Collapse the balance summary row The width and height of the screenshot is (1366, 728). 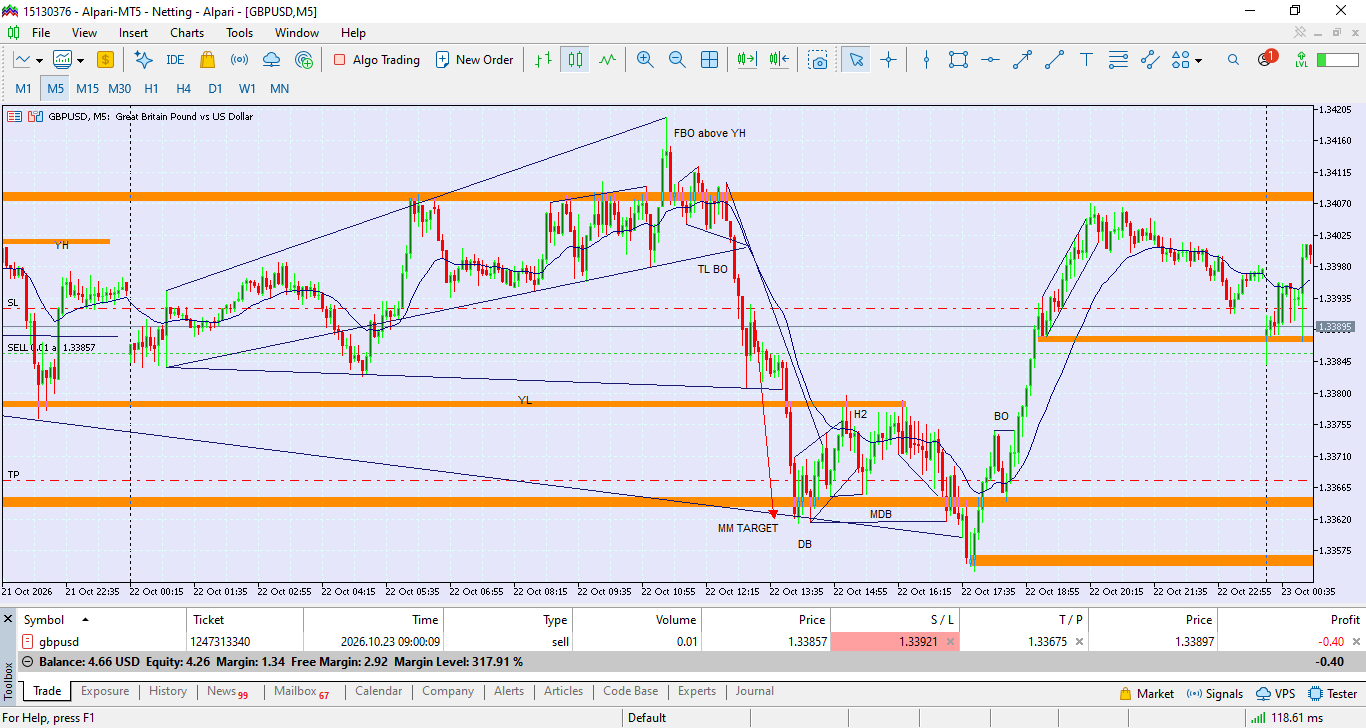(x=27, y=662)
